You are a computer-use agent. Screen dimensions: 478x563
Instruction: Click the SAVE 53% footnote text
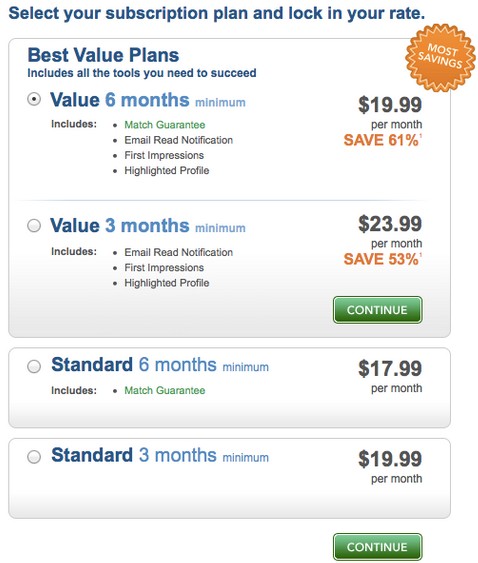coord(382,259)
